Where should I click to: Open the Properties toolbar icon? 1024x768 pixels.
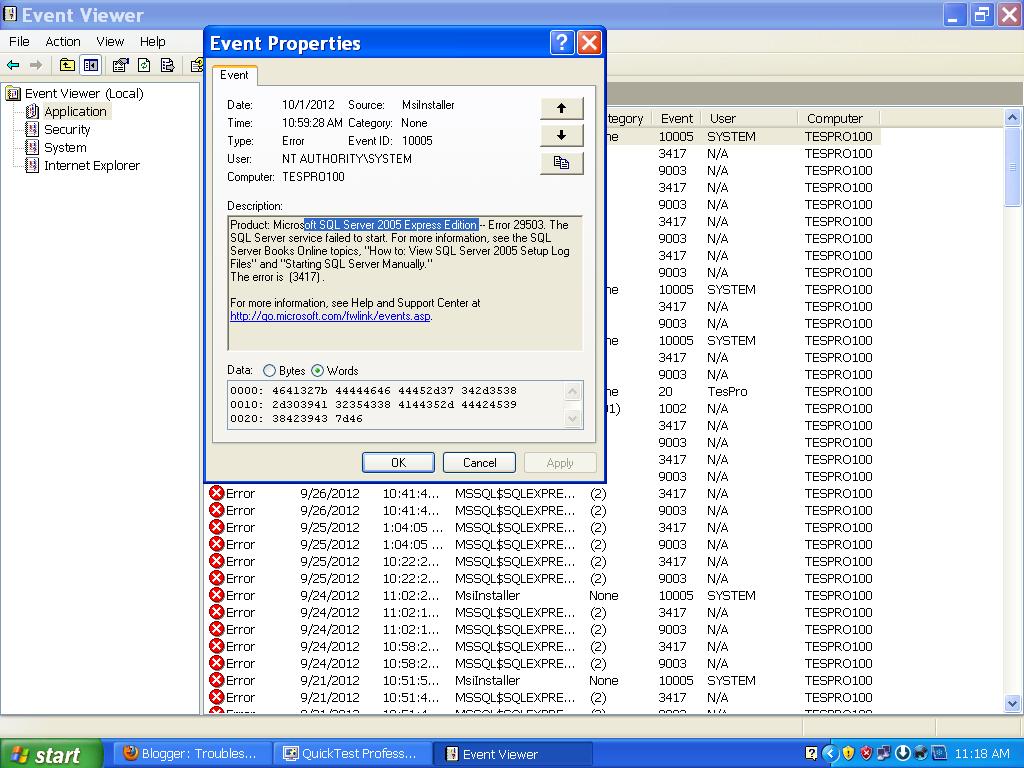pos(120,65)
